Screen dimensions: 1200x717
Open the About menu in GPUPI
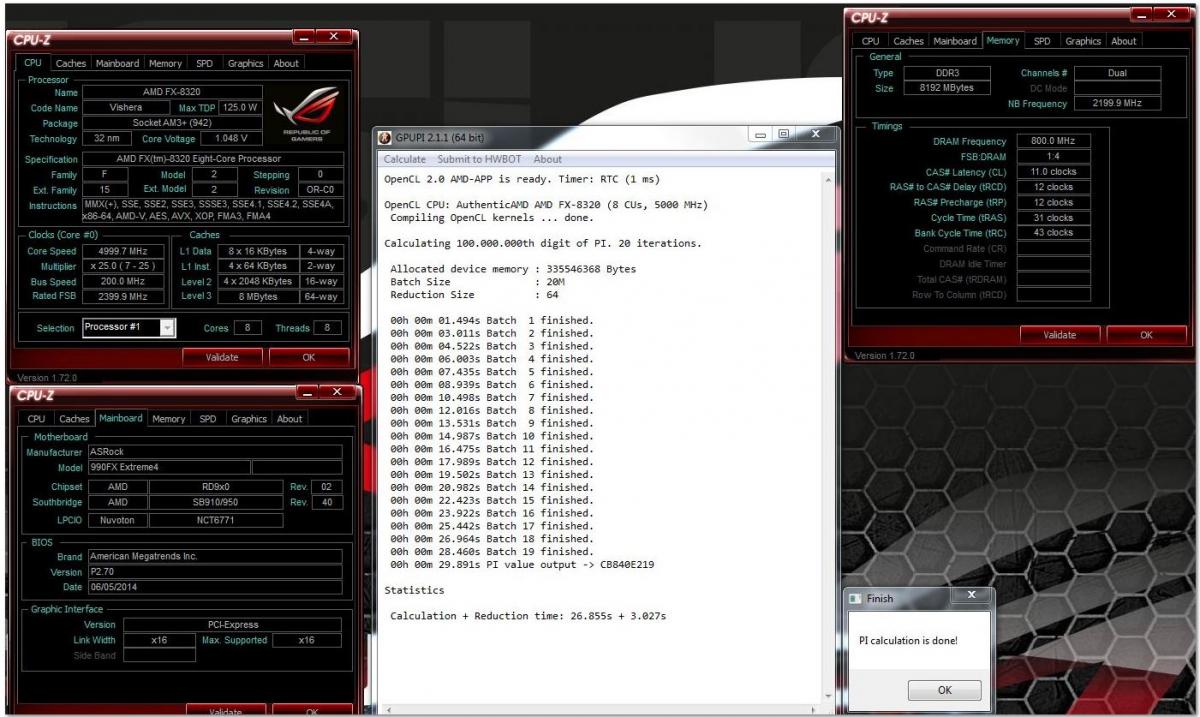pos(547,159)
